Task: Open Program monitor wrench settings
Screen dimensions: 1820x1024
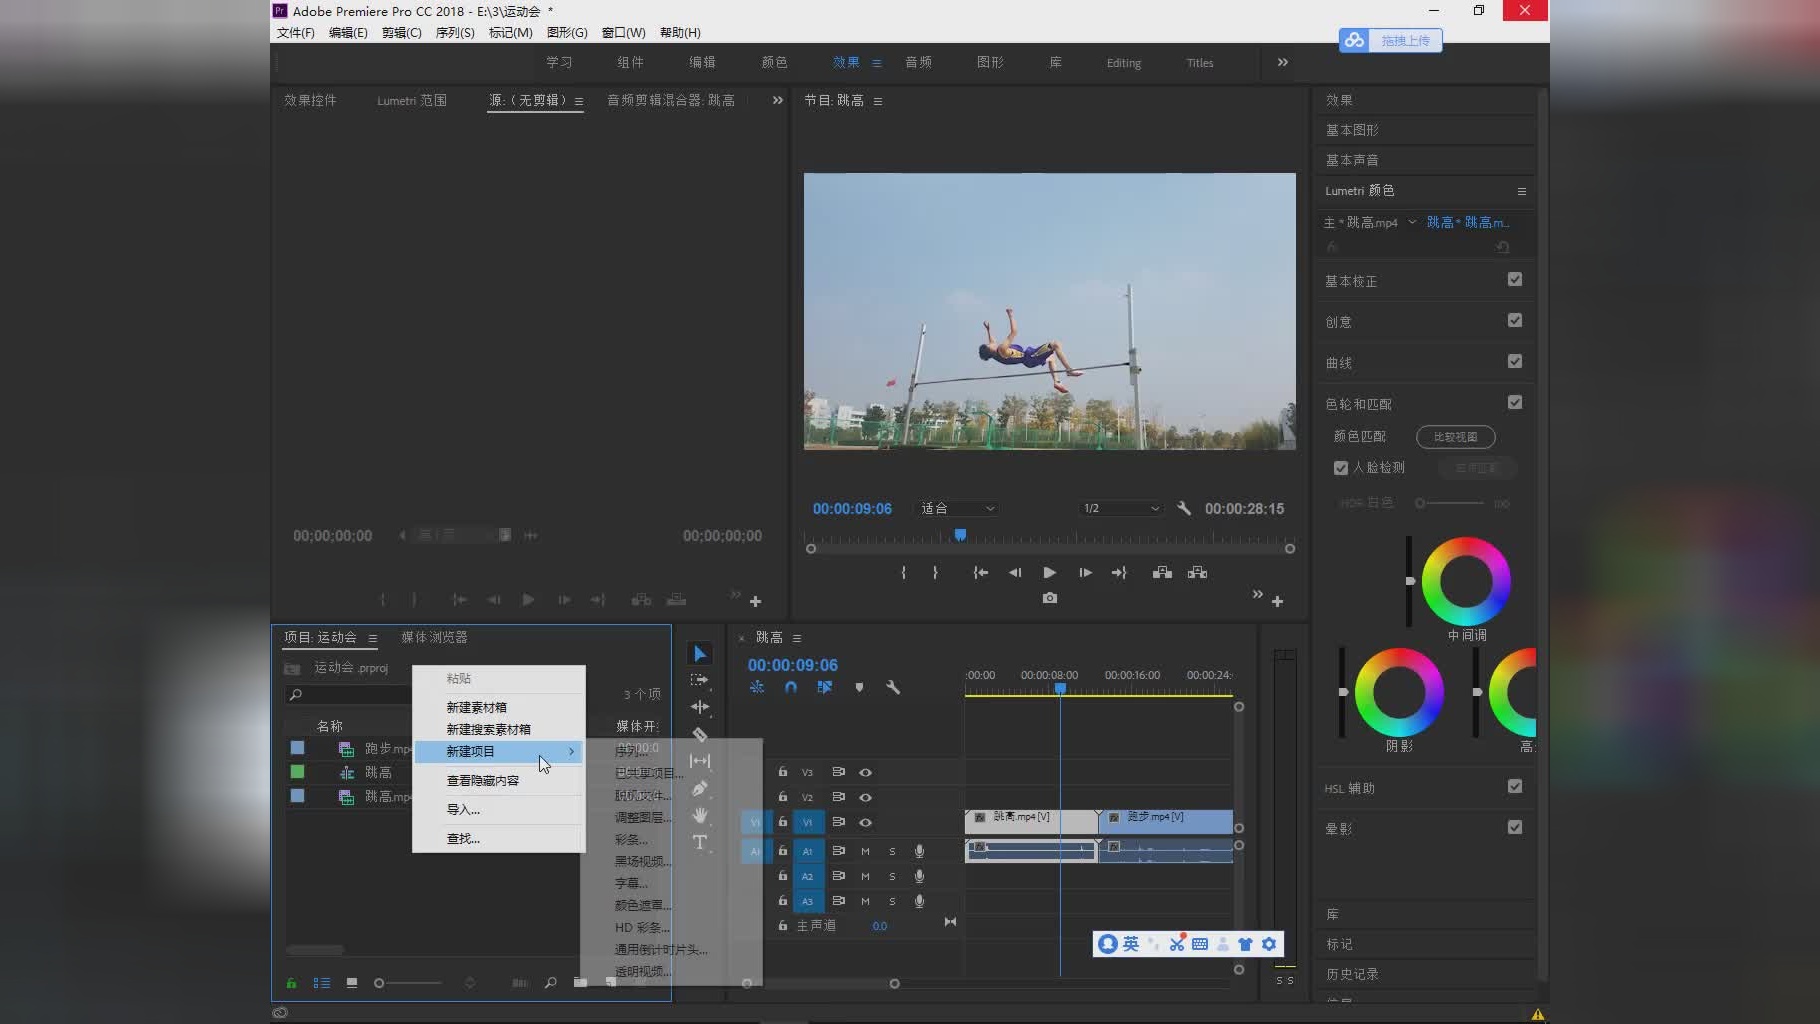Action: click(x=1184, y=508)
